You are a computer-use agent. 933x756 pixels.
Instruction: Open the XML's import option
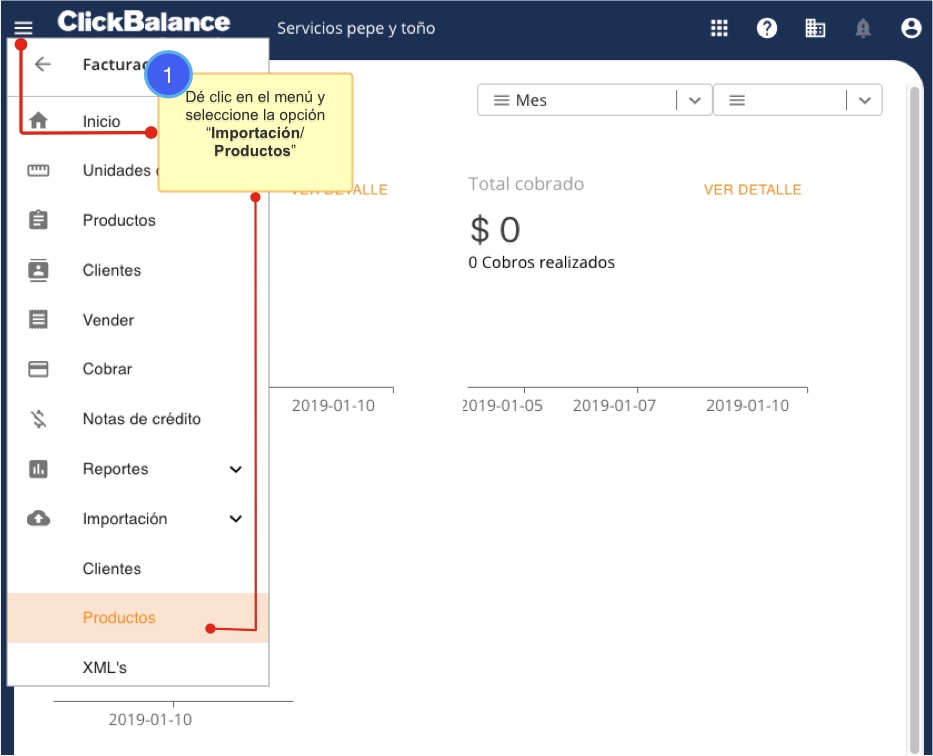pyautogui.click(x=105, y=667)
